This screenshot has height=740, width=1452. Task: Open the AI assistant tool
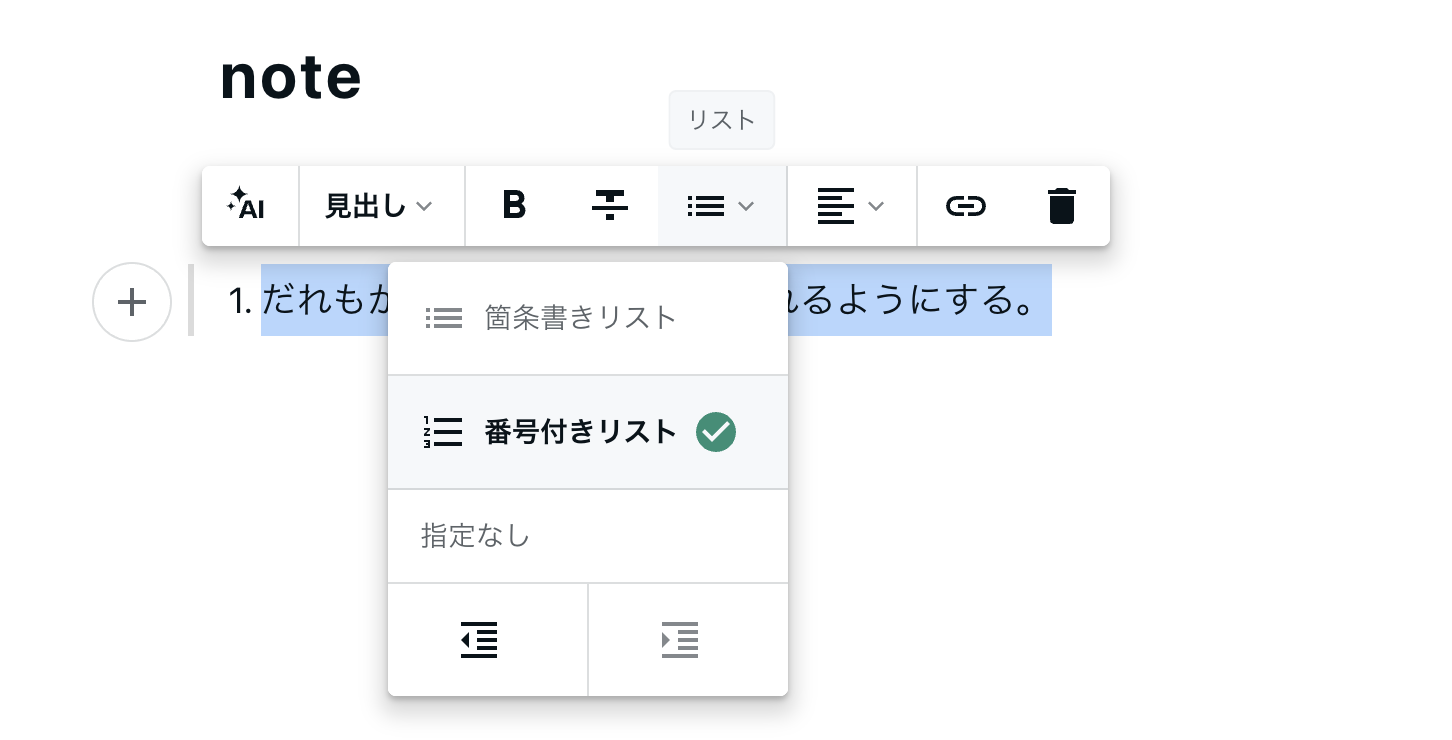pyautogui.click(x=250, y=206)
